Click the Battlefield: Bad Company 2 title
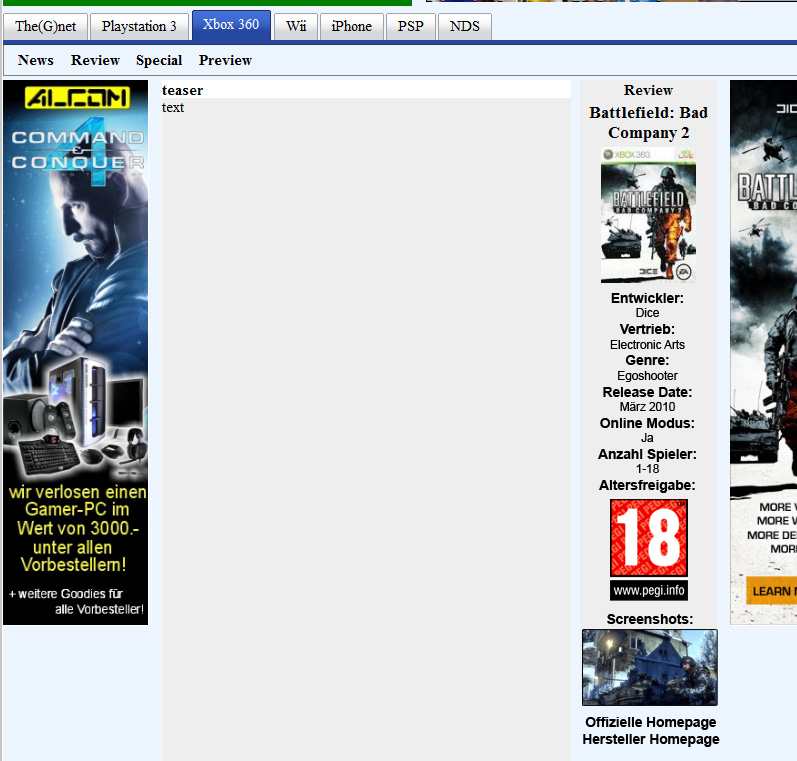797x761 pixels. click(648, 122)
